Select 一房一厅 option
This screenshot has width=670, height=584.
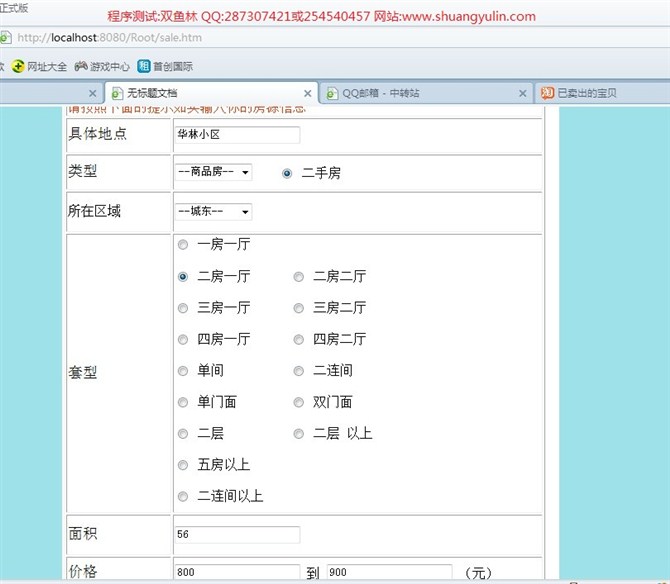pyautogui.click(x=183, y=245)
